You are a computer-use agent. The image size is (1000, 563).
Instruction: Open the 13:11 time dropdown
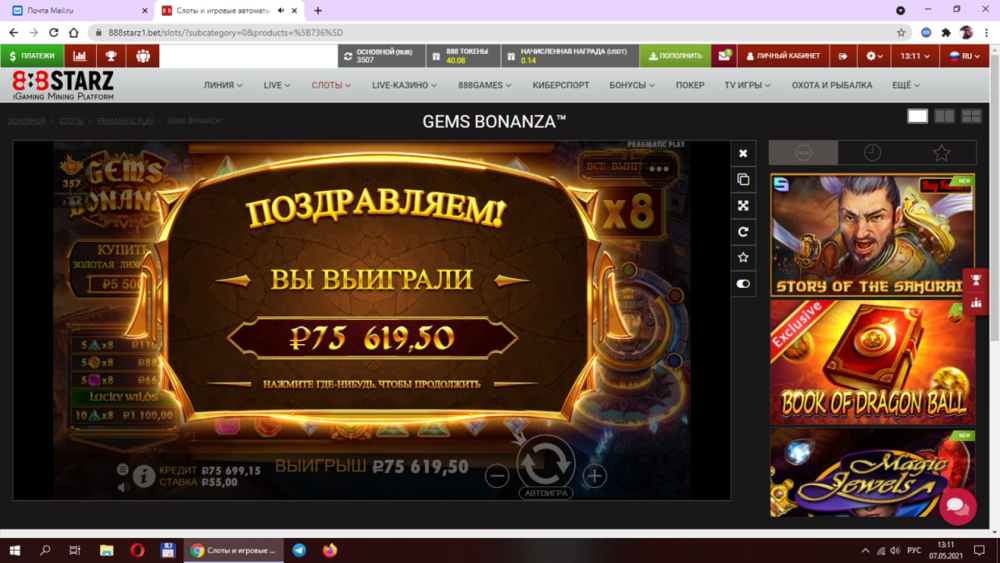[915, 56]
